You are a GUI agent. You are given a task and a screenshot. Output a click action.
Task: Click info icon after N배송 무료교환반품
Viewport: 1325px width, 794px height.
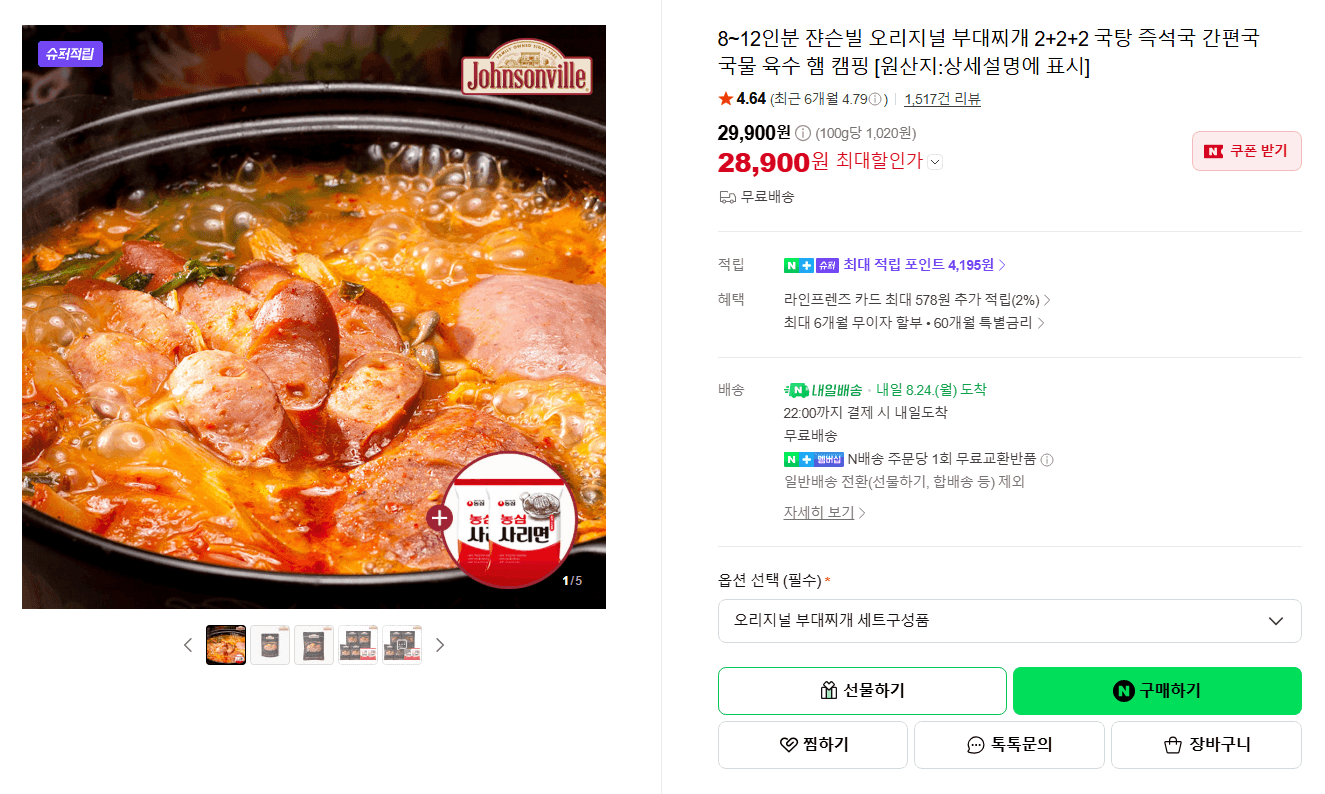[x=1047, y=460]
